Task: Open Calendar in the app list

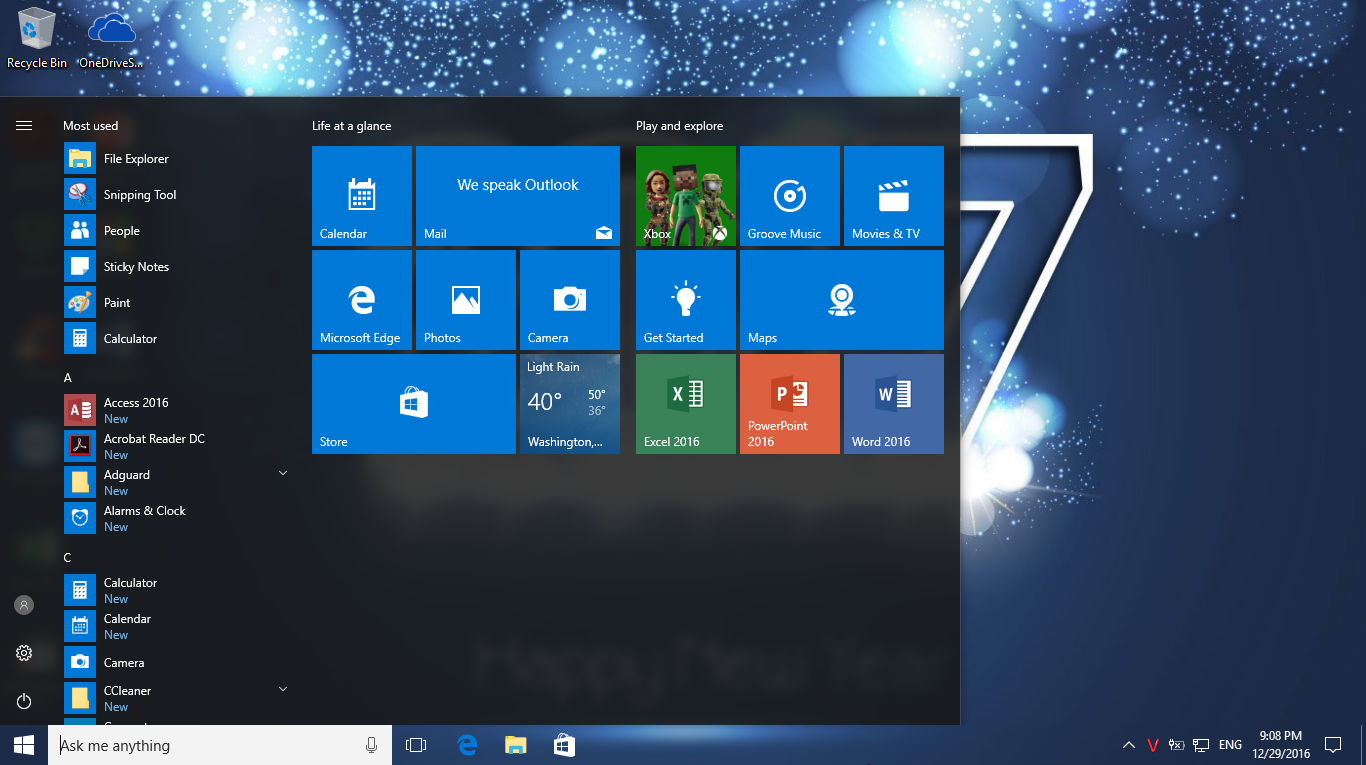Action: coord(176,627)
